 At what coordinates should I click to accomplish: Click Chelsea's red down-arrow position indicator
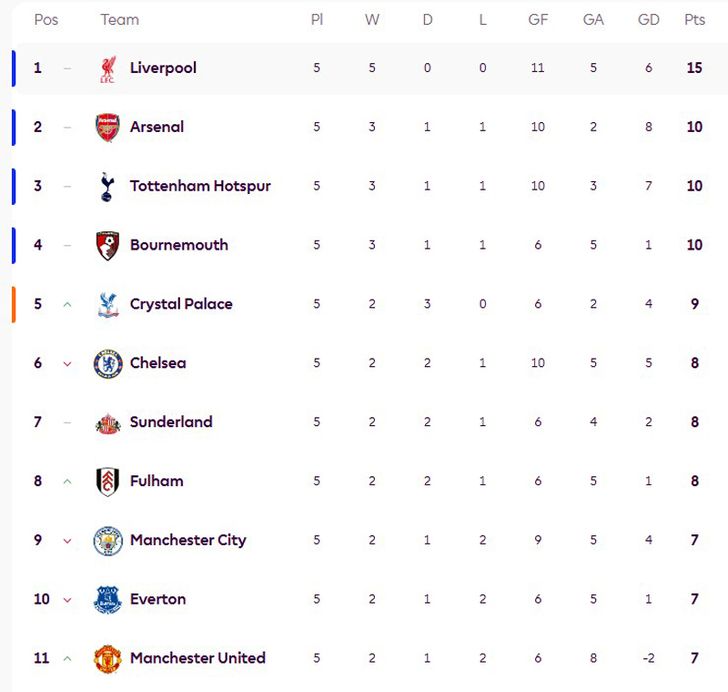pos(67,364)
